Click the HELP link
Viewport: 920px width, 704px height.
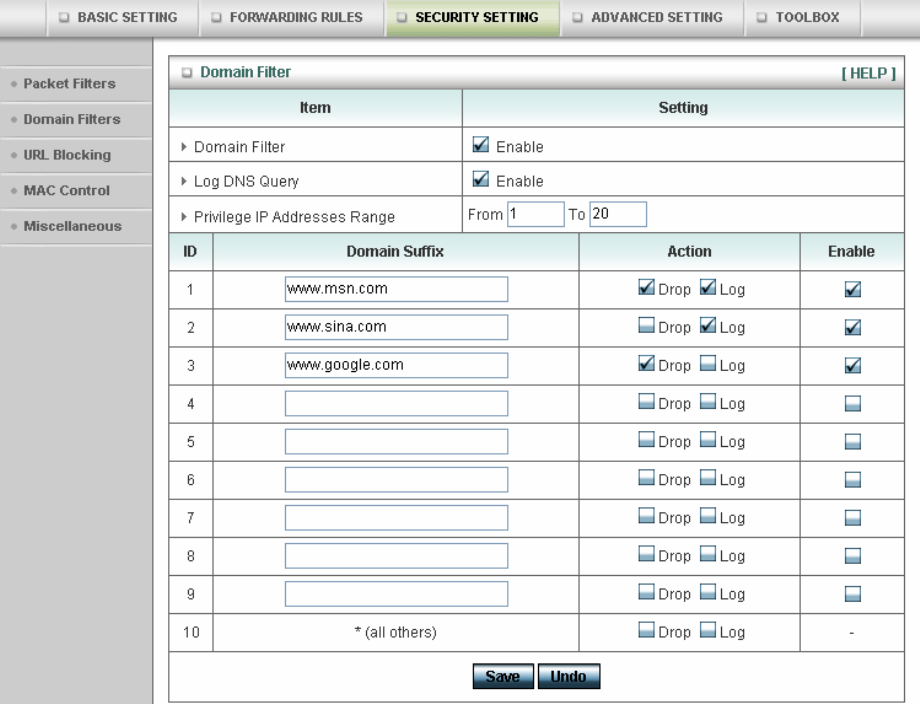tap(868, 73)
